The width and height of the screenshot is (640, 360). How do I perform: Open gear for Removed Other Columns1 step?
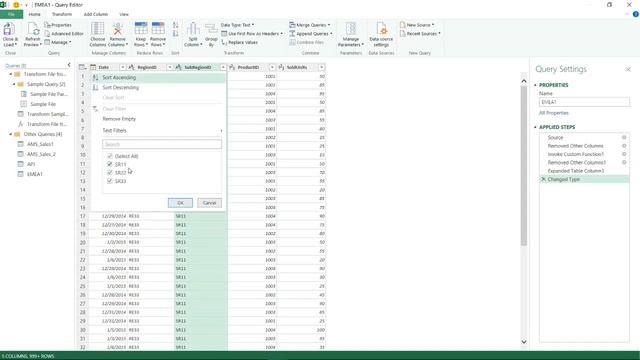pyautogui.click(x=624, y=162)
